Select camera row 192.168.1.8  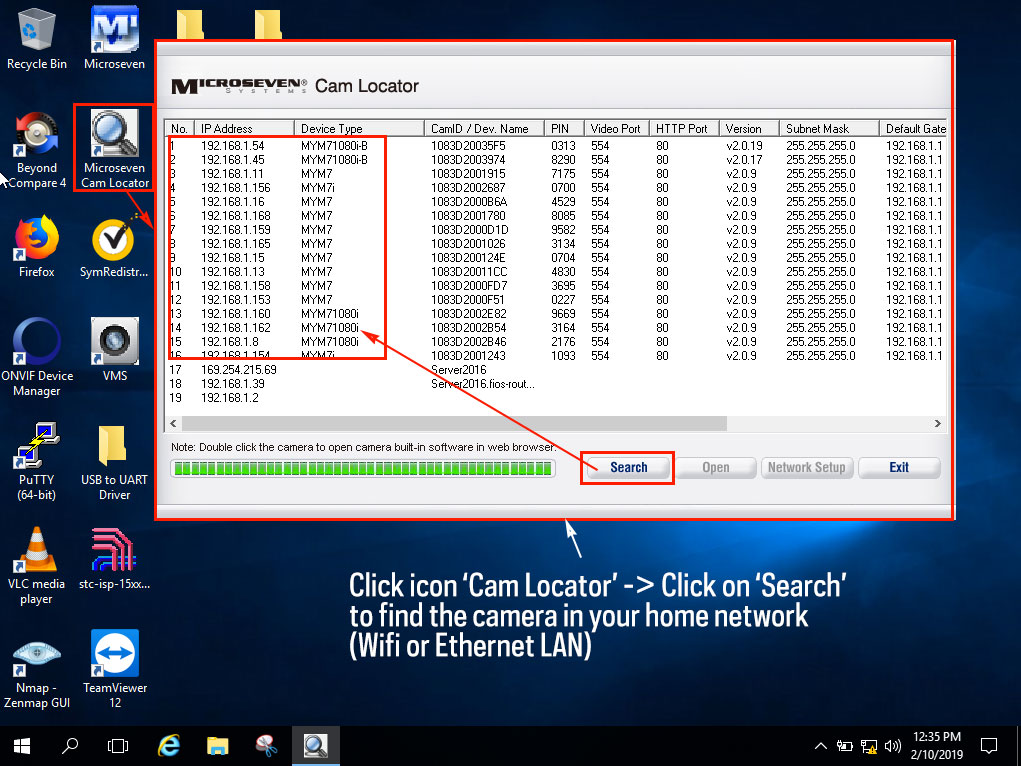tap(555, 341)
